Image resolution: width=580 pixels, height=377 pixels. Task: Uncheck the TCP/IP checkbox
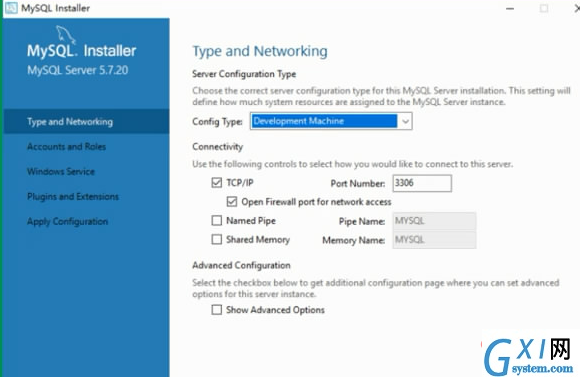(217, 182)
